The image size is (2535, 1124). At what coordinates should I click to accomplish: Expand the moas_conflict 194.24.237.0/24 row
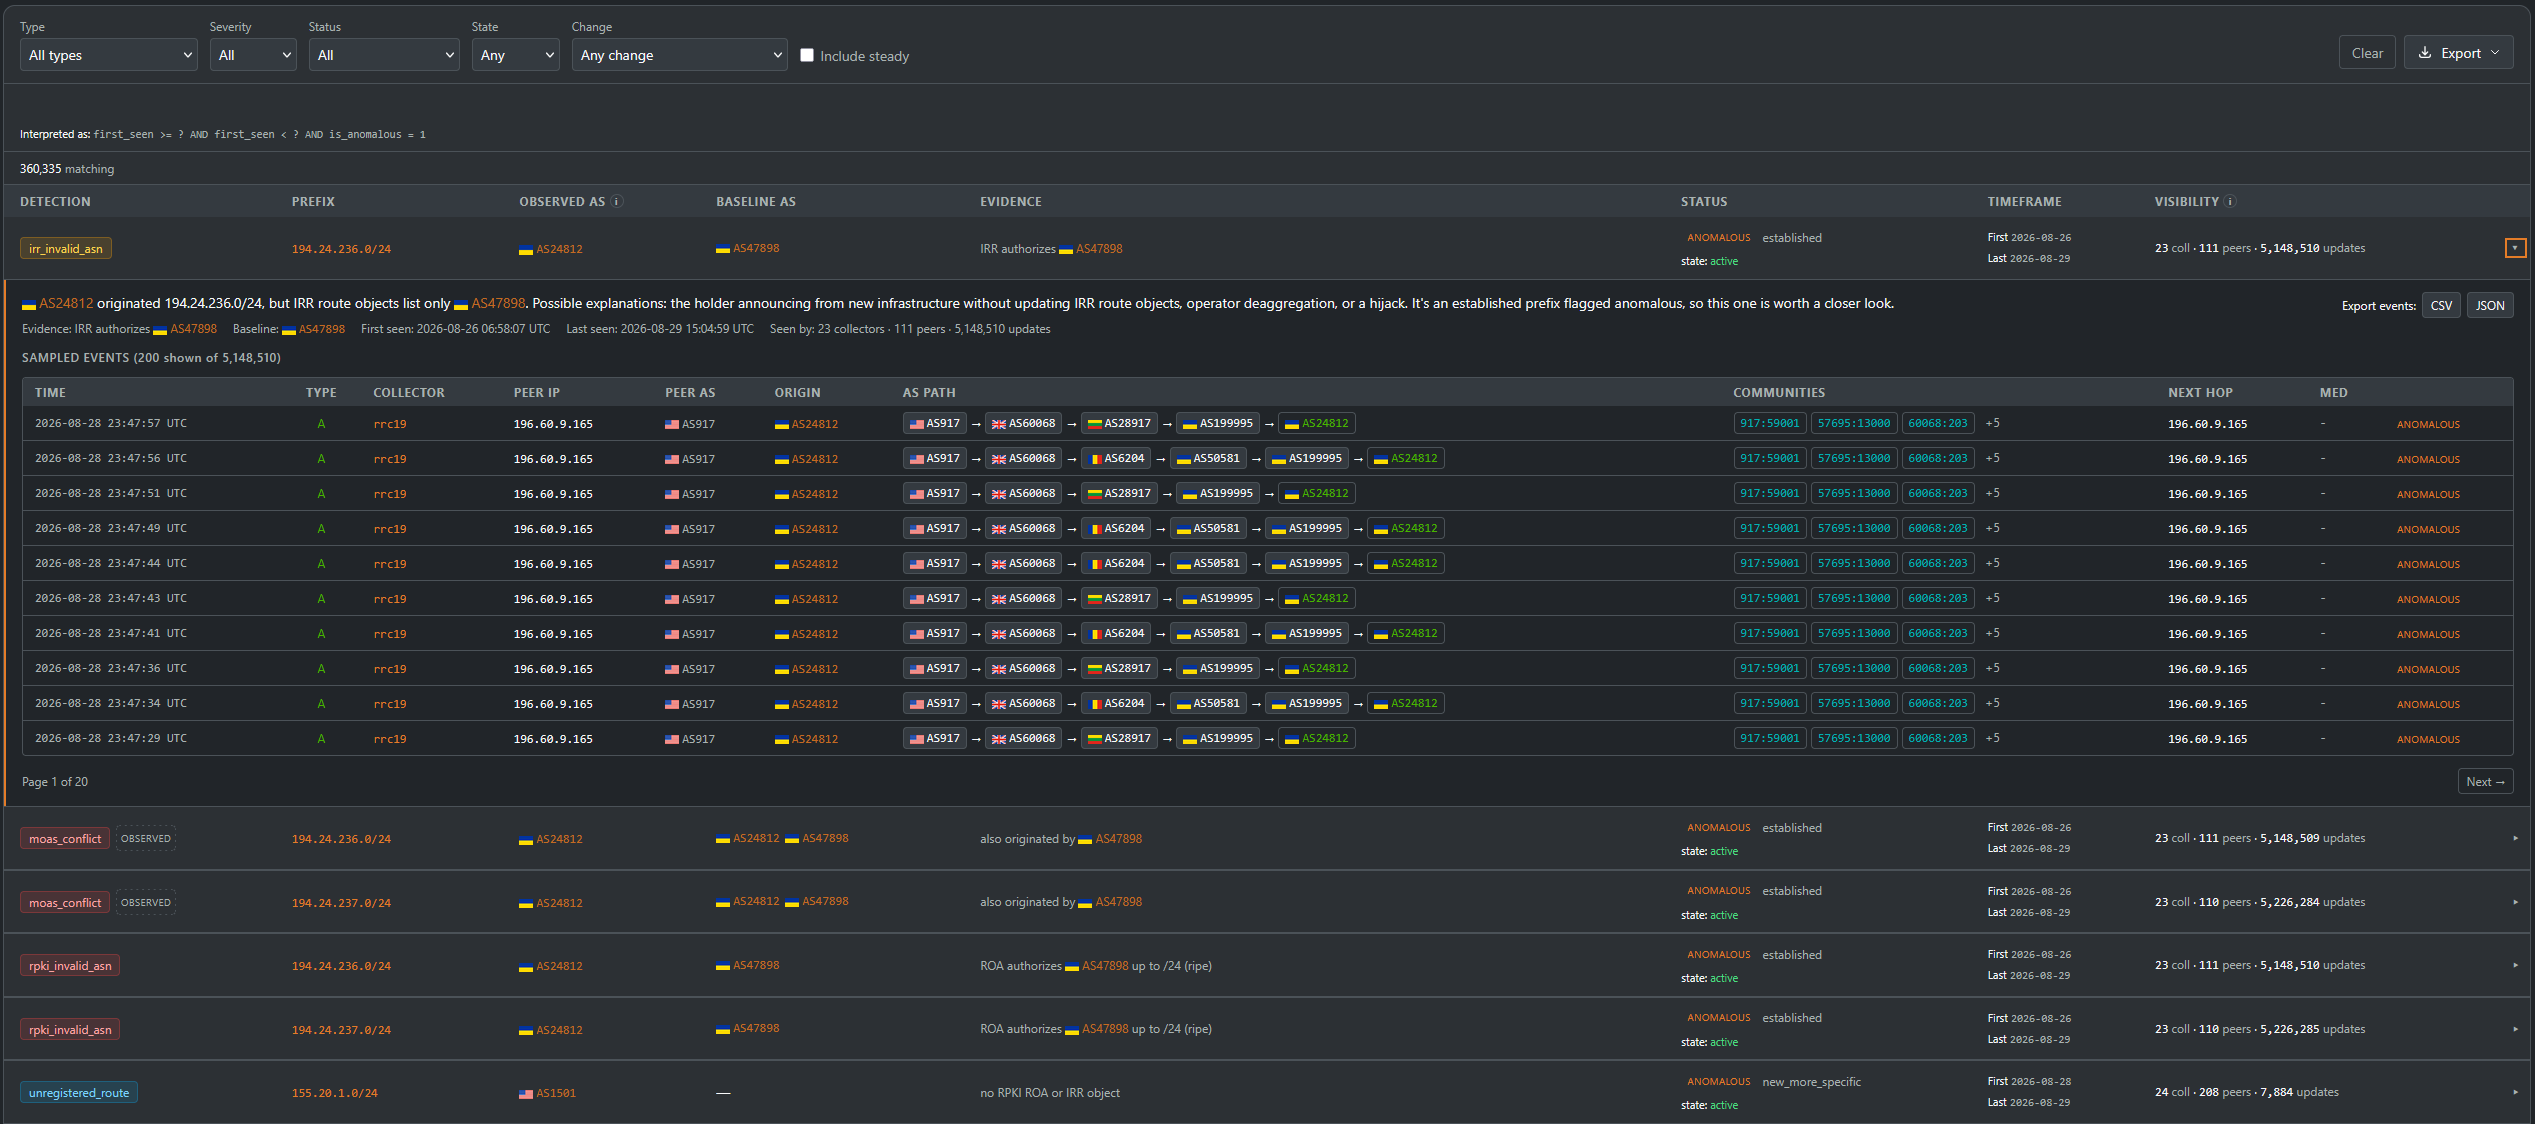[2515, 902]
